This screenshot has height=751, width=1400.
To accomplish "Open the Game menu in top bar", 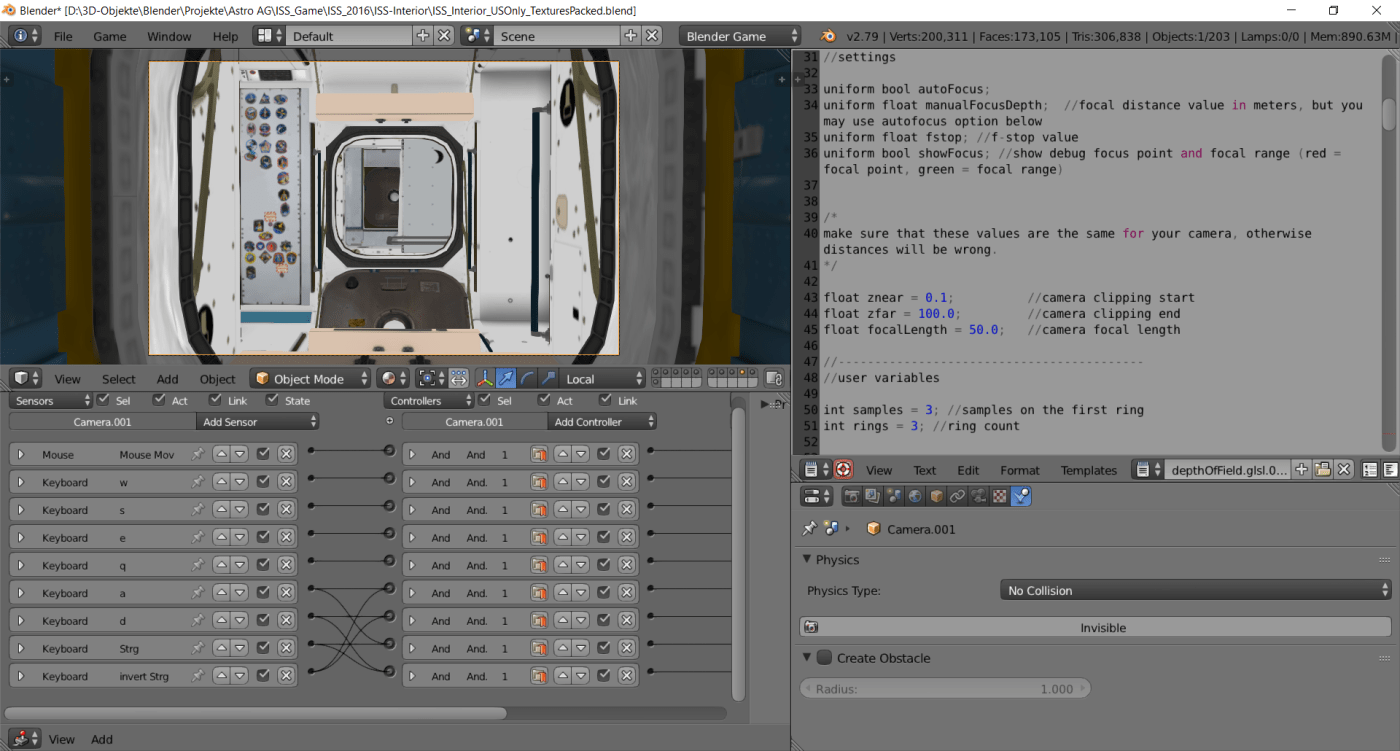I will tap(109, 36).
